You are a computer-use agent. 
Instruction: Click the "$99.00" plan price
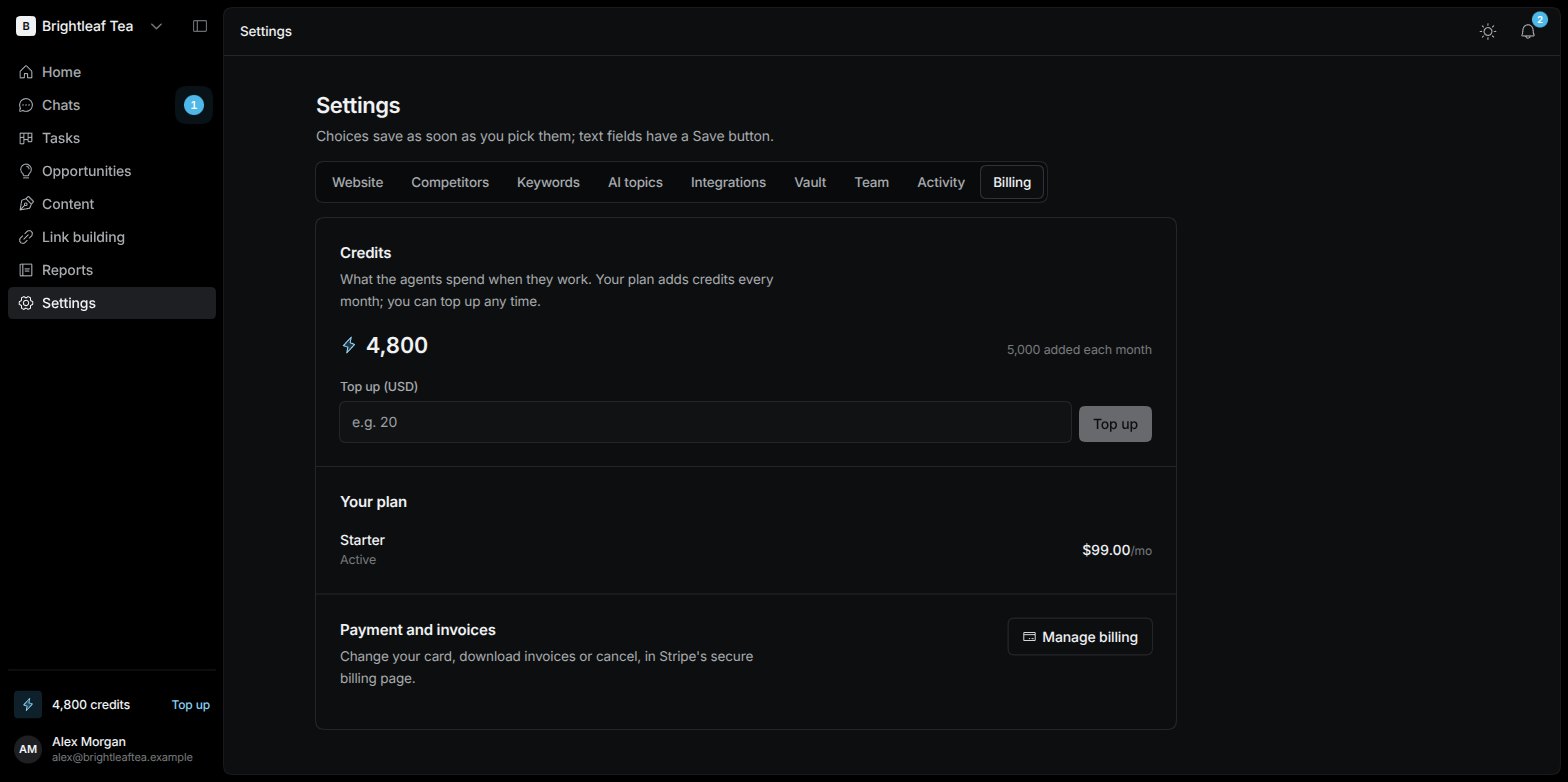point(1106,550)
